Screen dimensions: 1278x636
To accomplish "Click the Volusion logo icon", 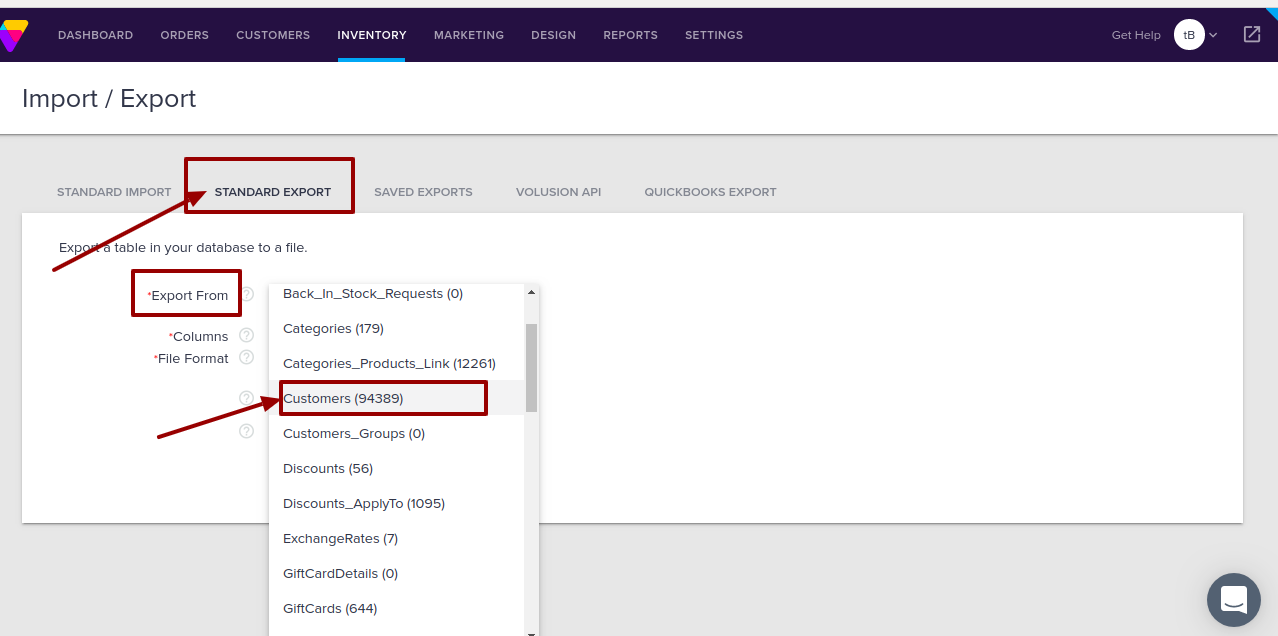I will pyautogui.click(x=14, y=35).
